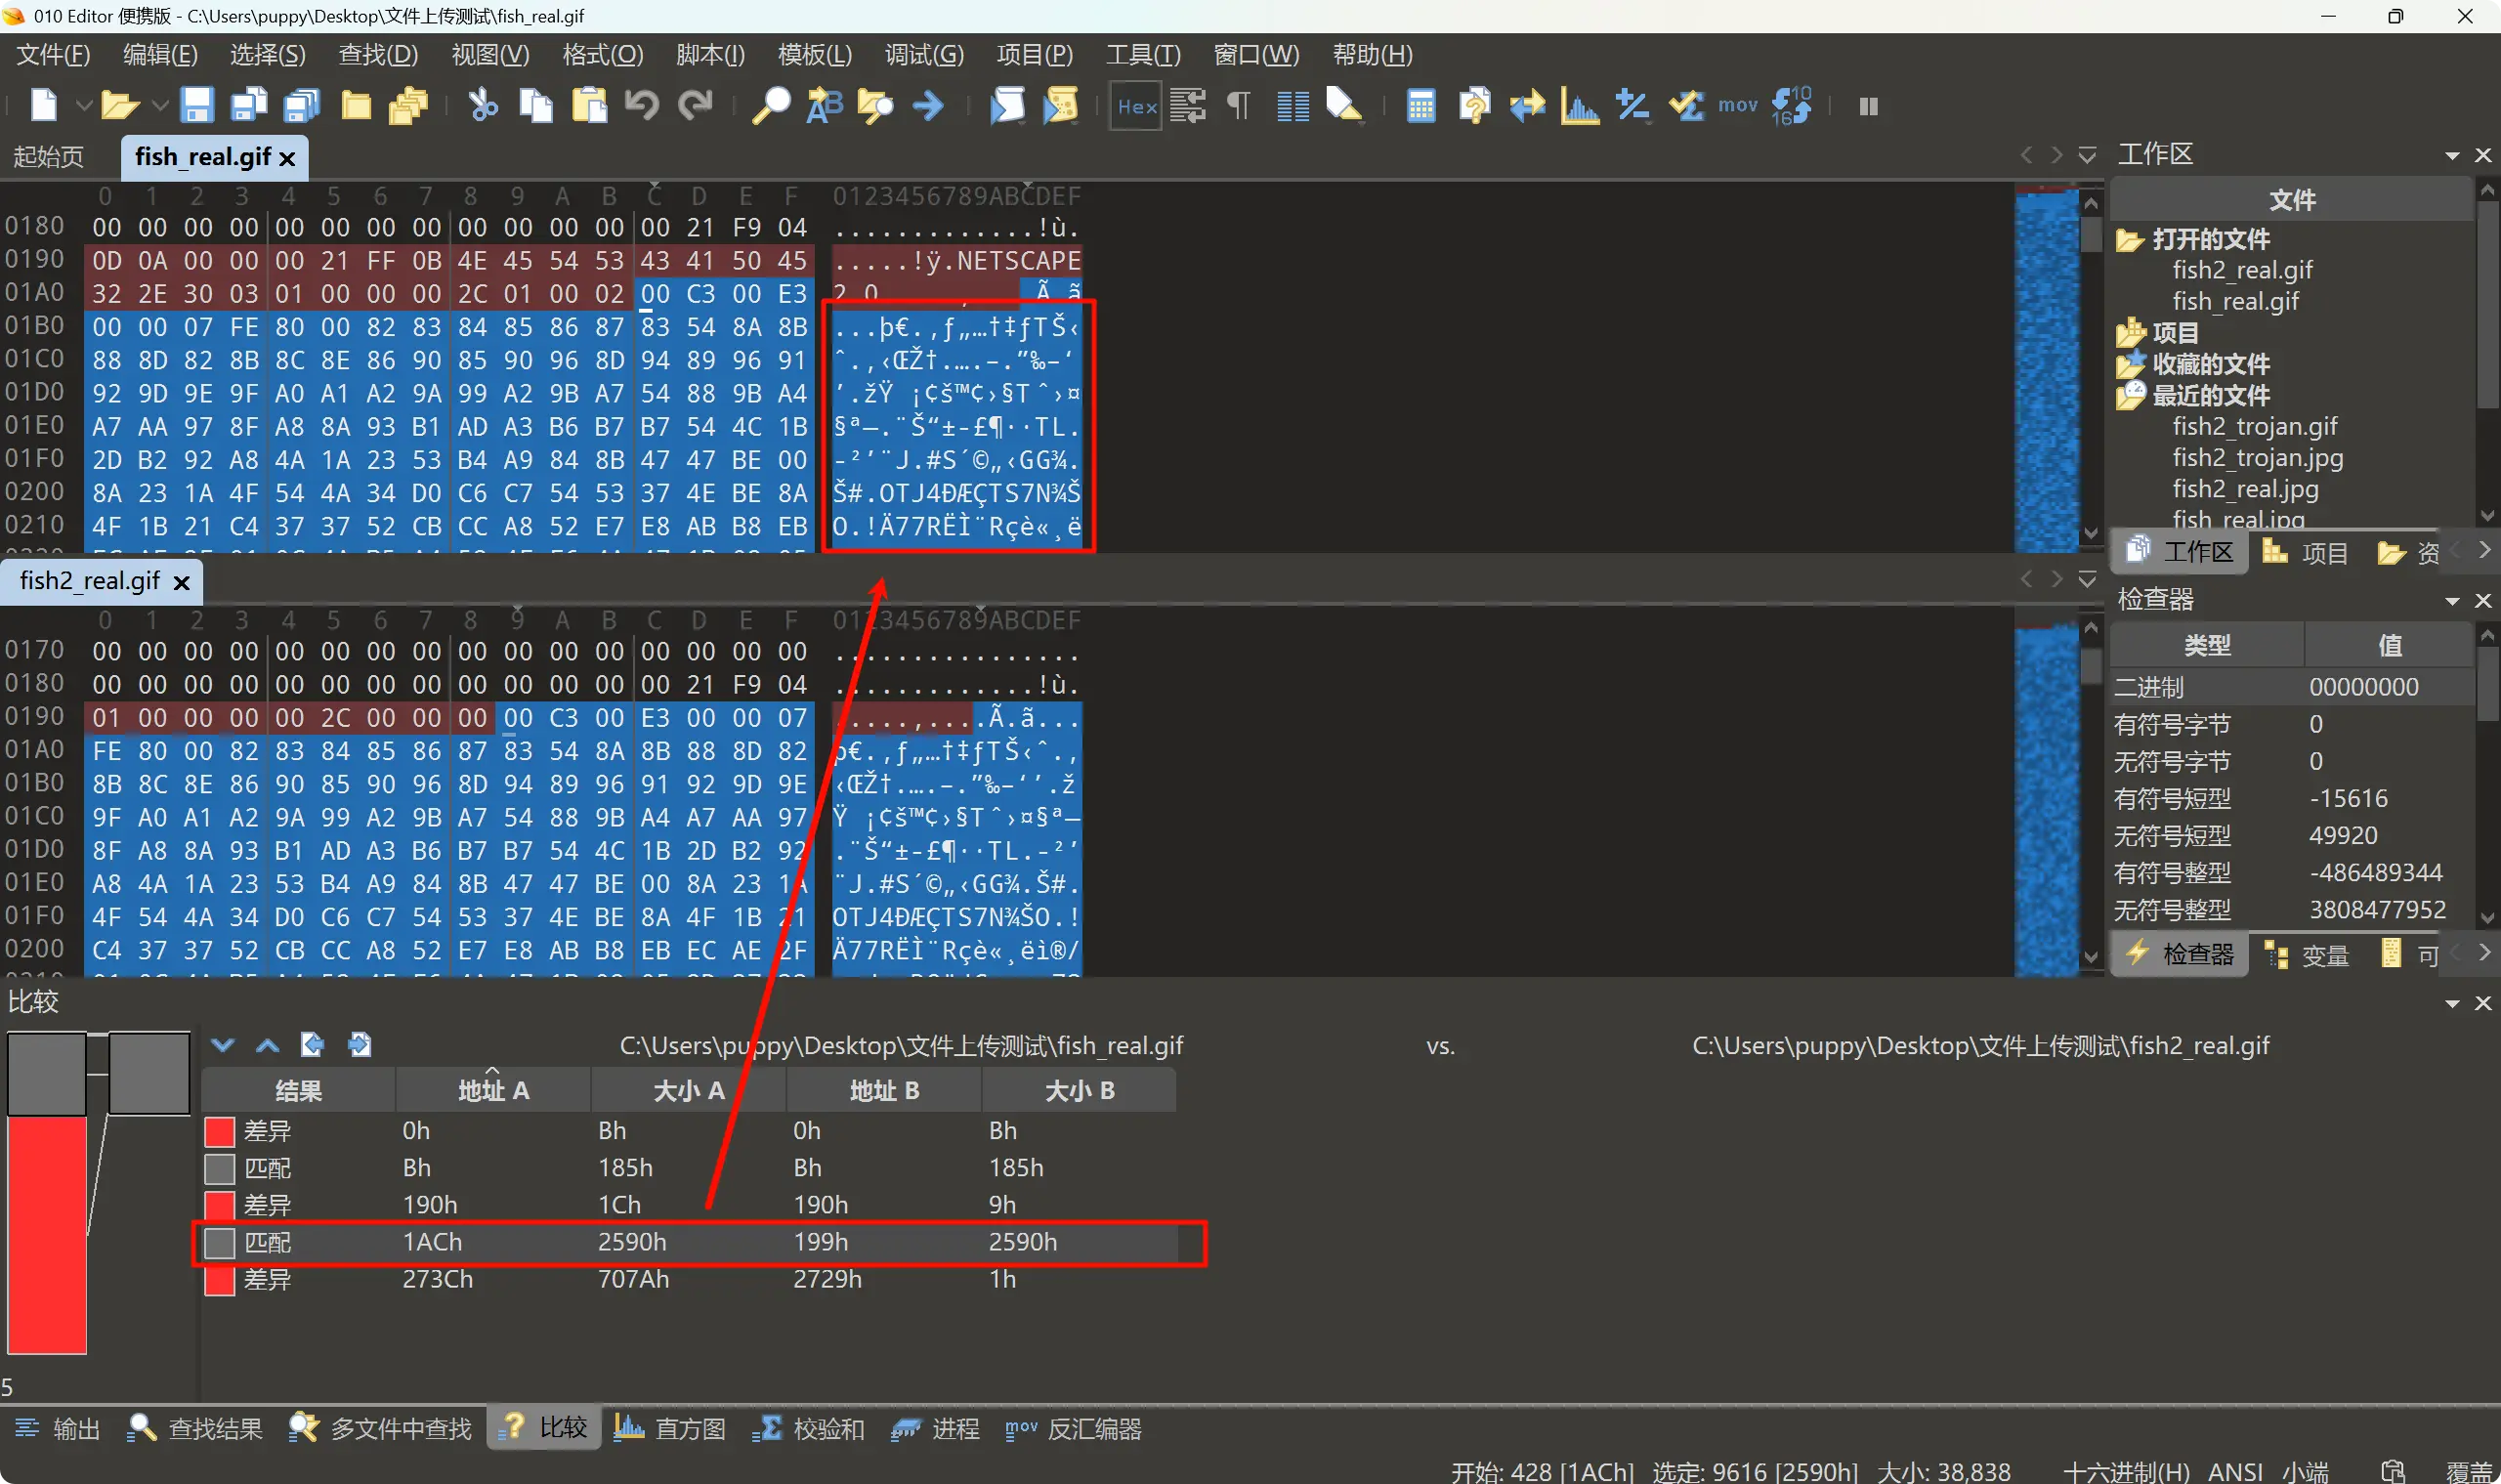Redo the last edit
The width and height of the screenshot is (2501, 1484).
pos(695,105)
